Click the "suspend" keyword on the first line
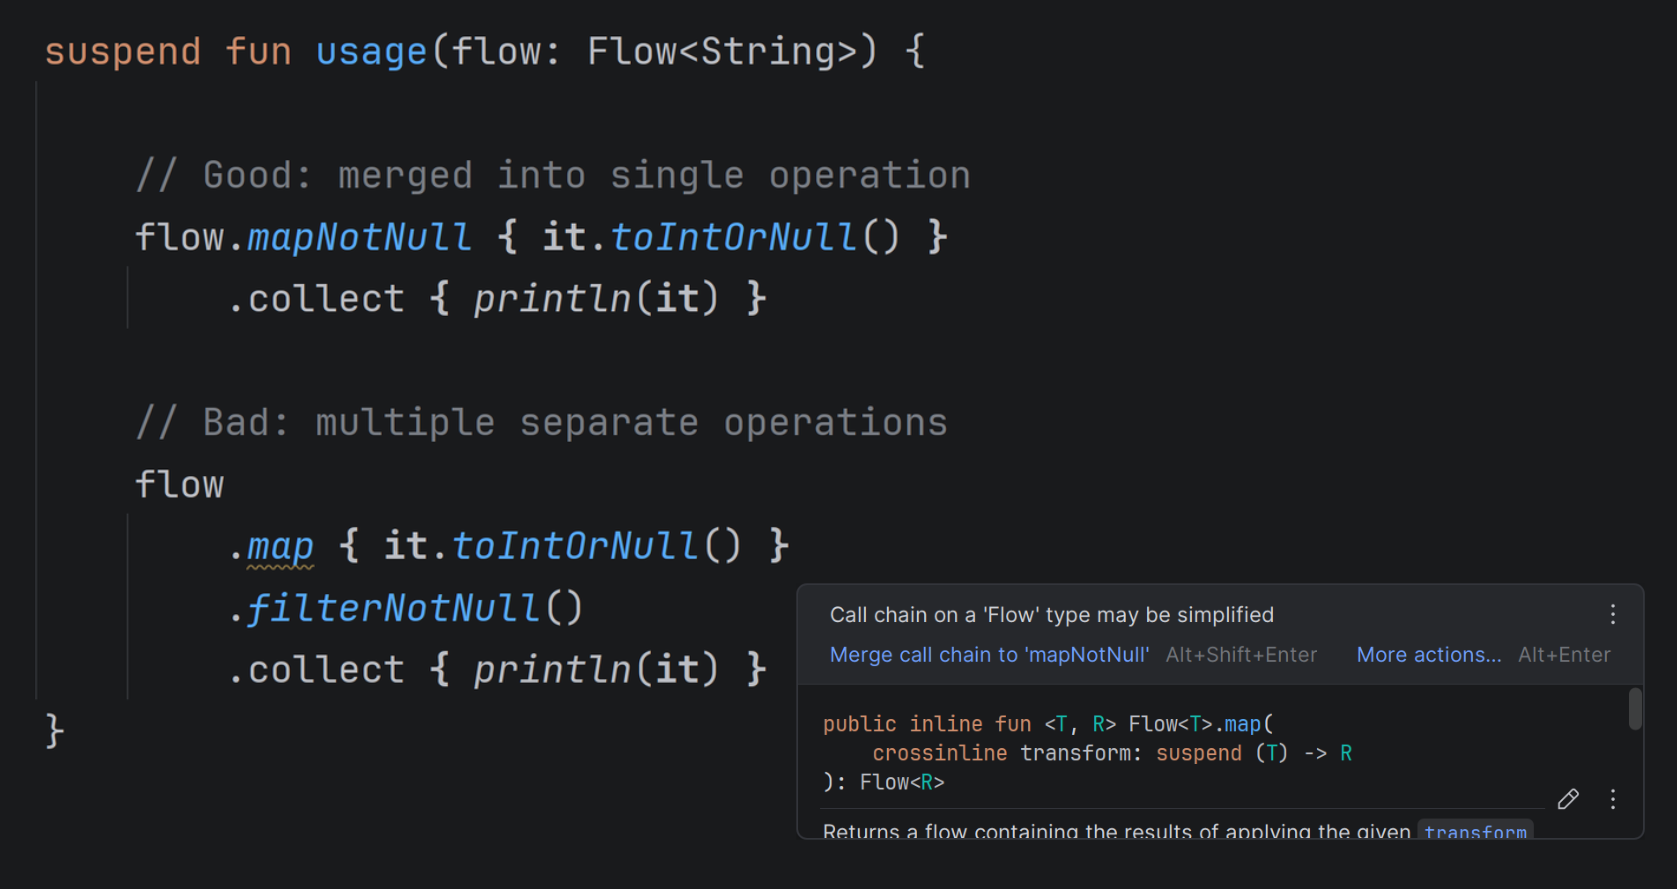The width and height of the screenshot is (1677, 889). pos(123,51)
